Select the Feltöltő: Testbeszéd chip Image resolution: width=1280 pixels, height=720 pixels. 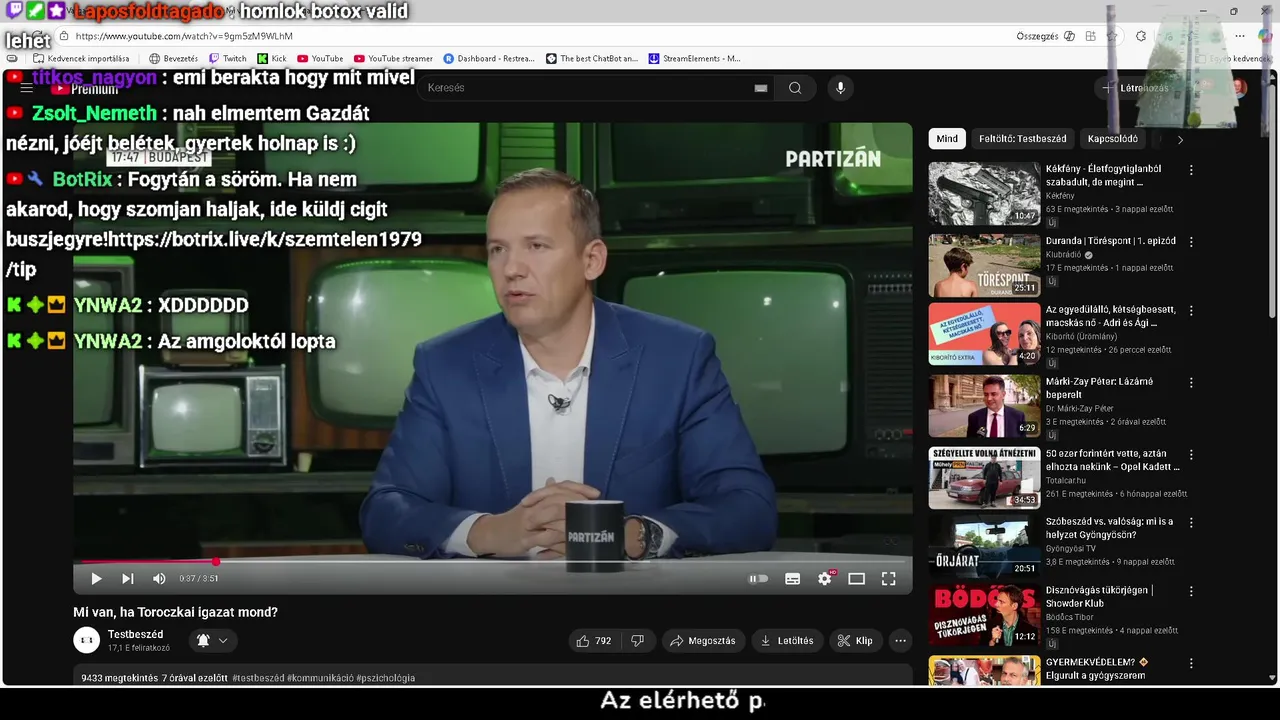click(1022, 139)
